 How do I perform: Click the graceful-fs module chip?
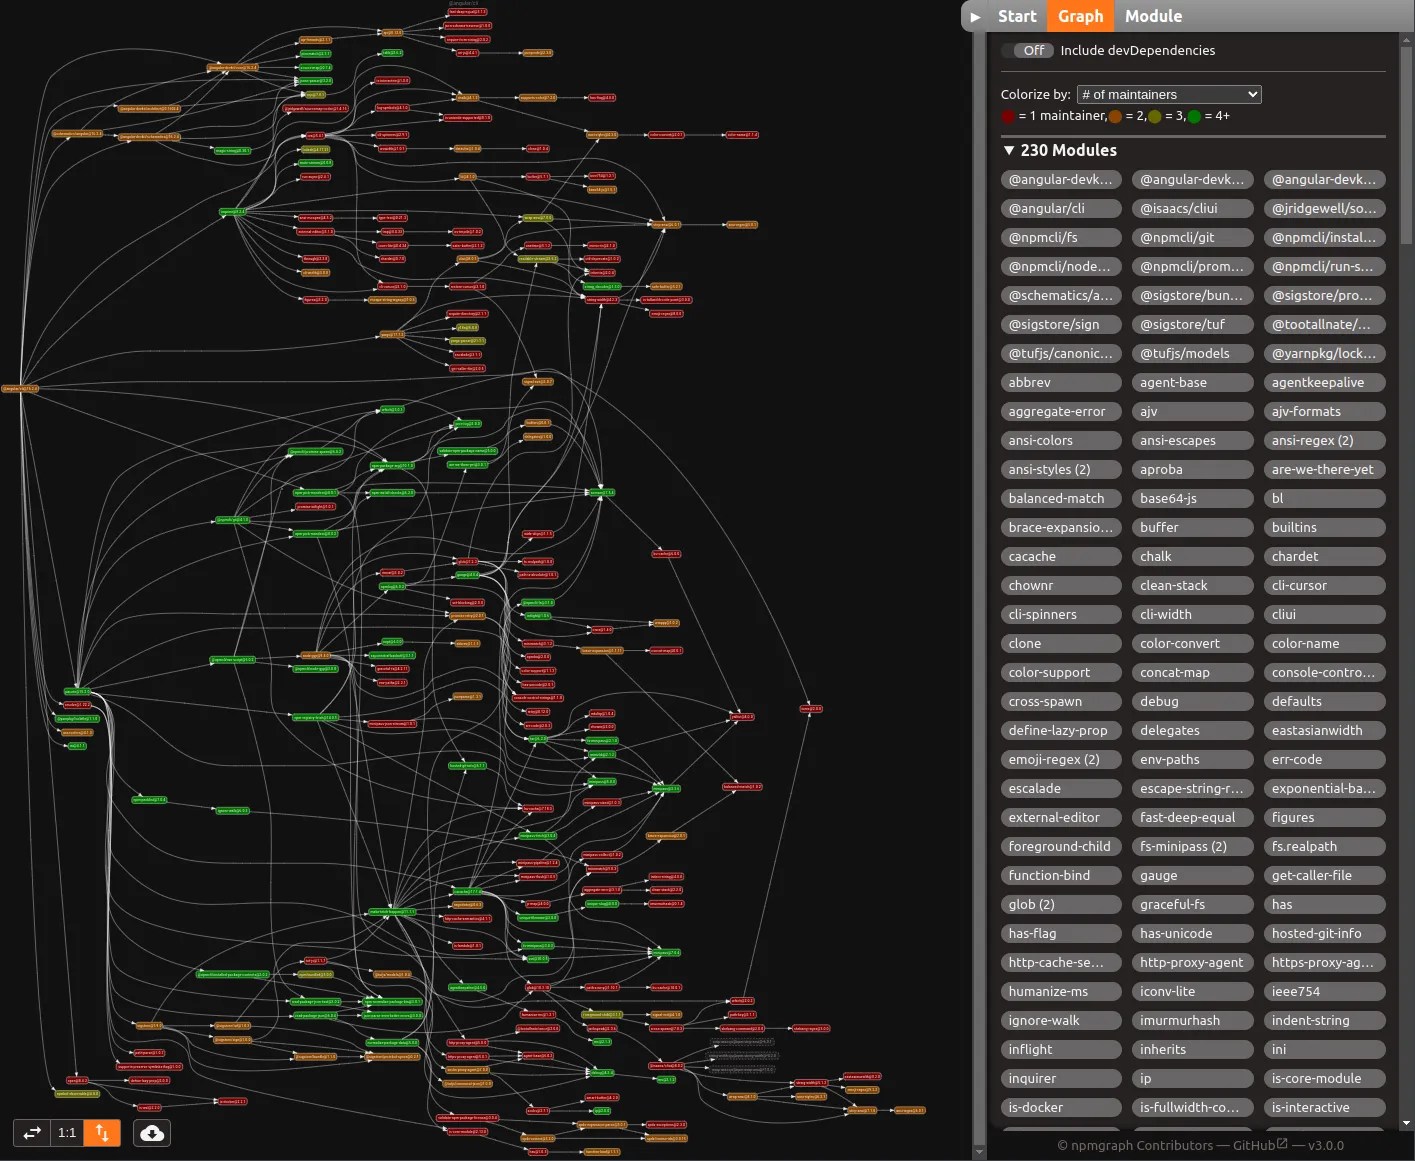tap(1193, 904)
